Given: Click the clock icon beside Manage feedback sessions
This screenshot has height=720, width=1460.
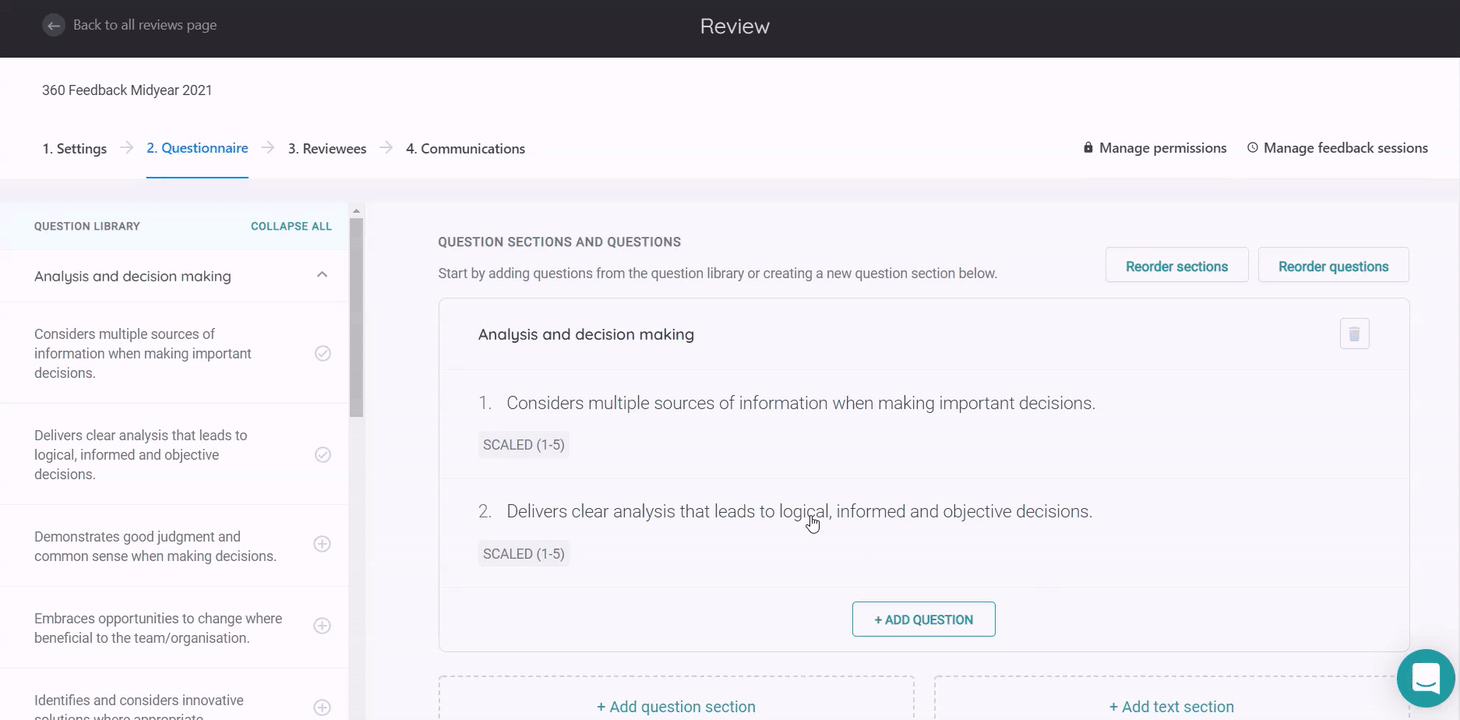Looking at the screenshot, I should (x=1252, y=148).
